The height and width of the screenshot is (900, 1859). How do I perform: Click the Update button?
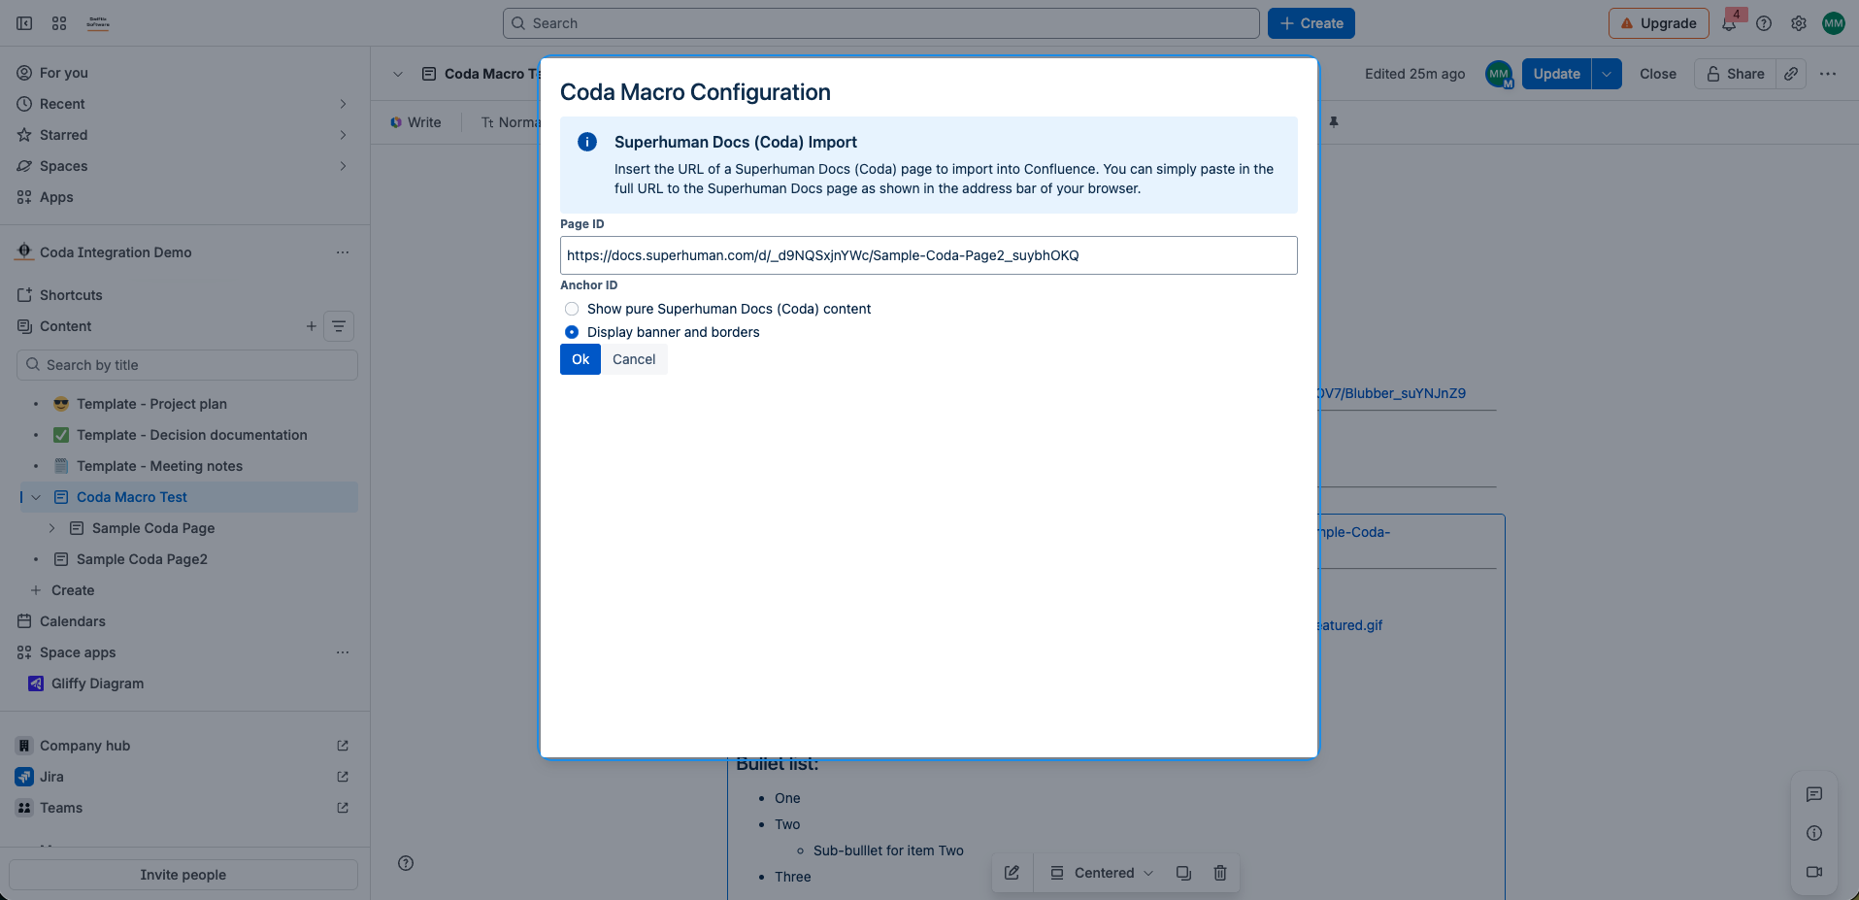click(1556, 74)
